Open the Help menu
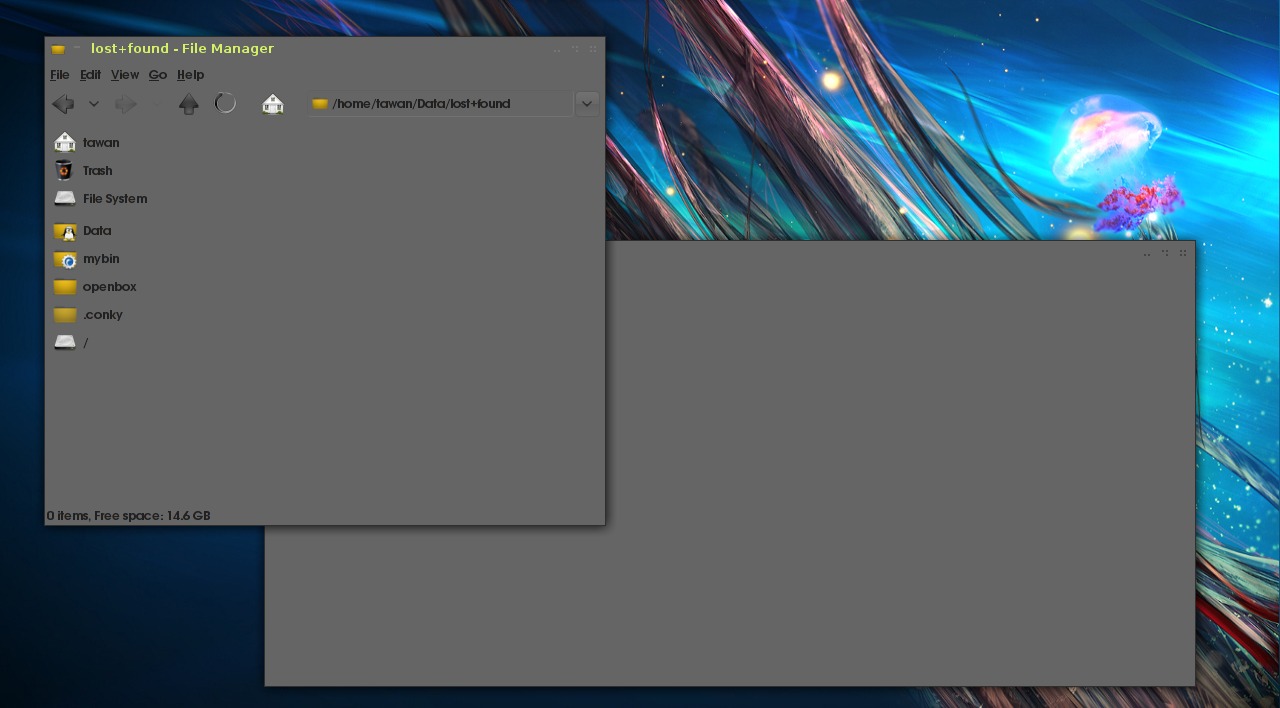Screen dimensions: 1280x708 click(190, 75)
